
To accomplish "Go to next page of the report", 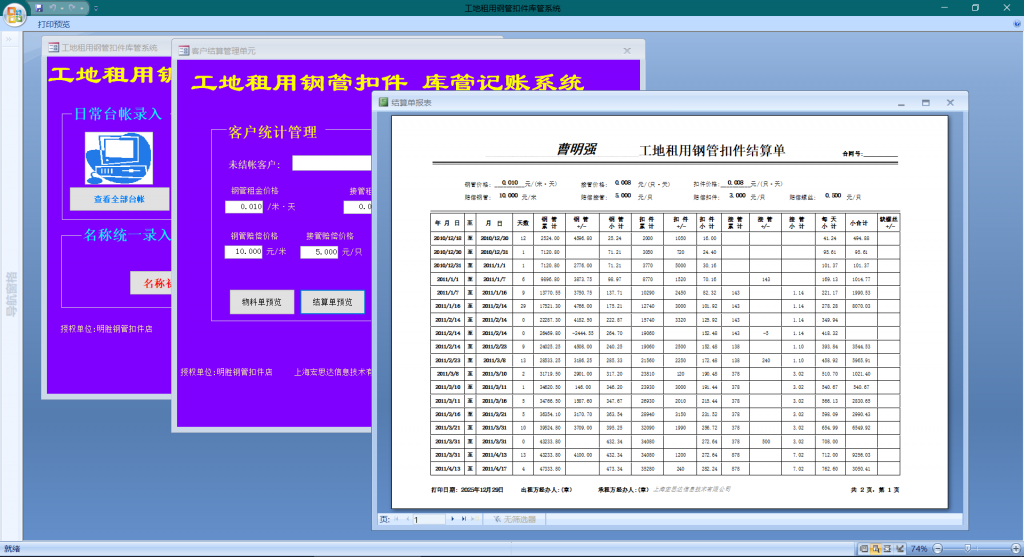I will pos(453,520).
